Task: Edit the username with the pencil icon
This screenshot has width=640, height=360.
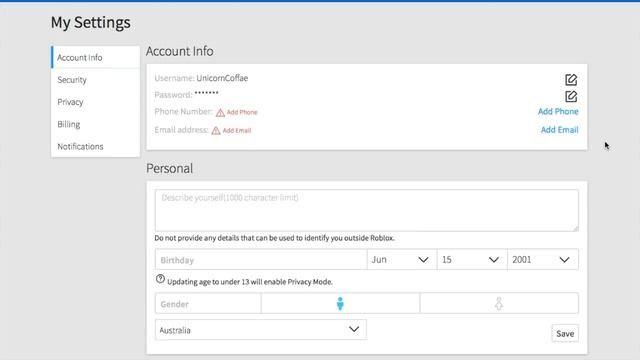Action: (x=571, y=80)
